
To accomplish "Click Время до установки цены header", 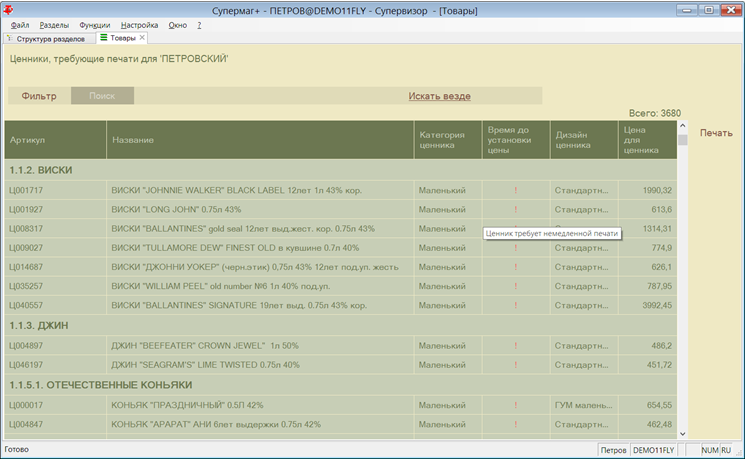I will pos(516,140).
